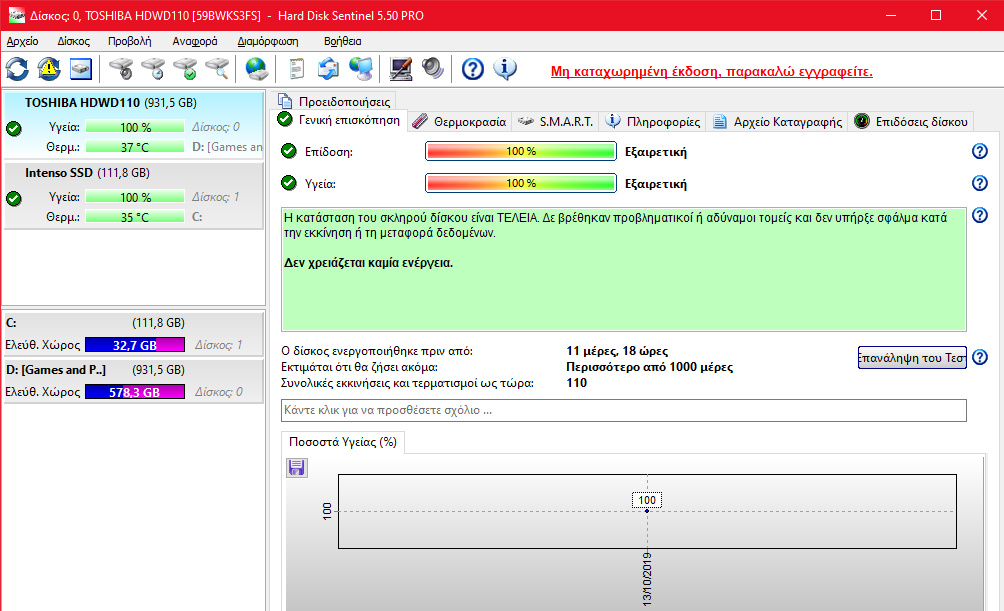The height and width of the screenshot is (611, 1004).
Task: Click the help icon beside the green status text
Action: pyautogui.click(x=980, y=215)
